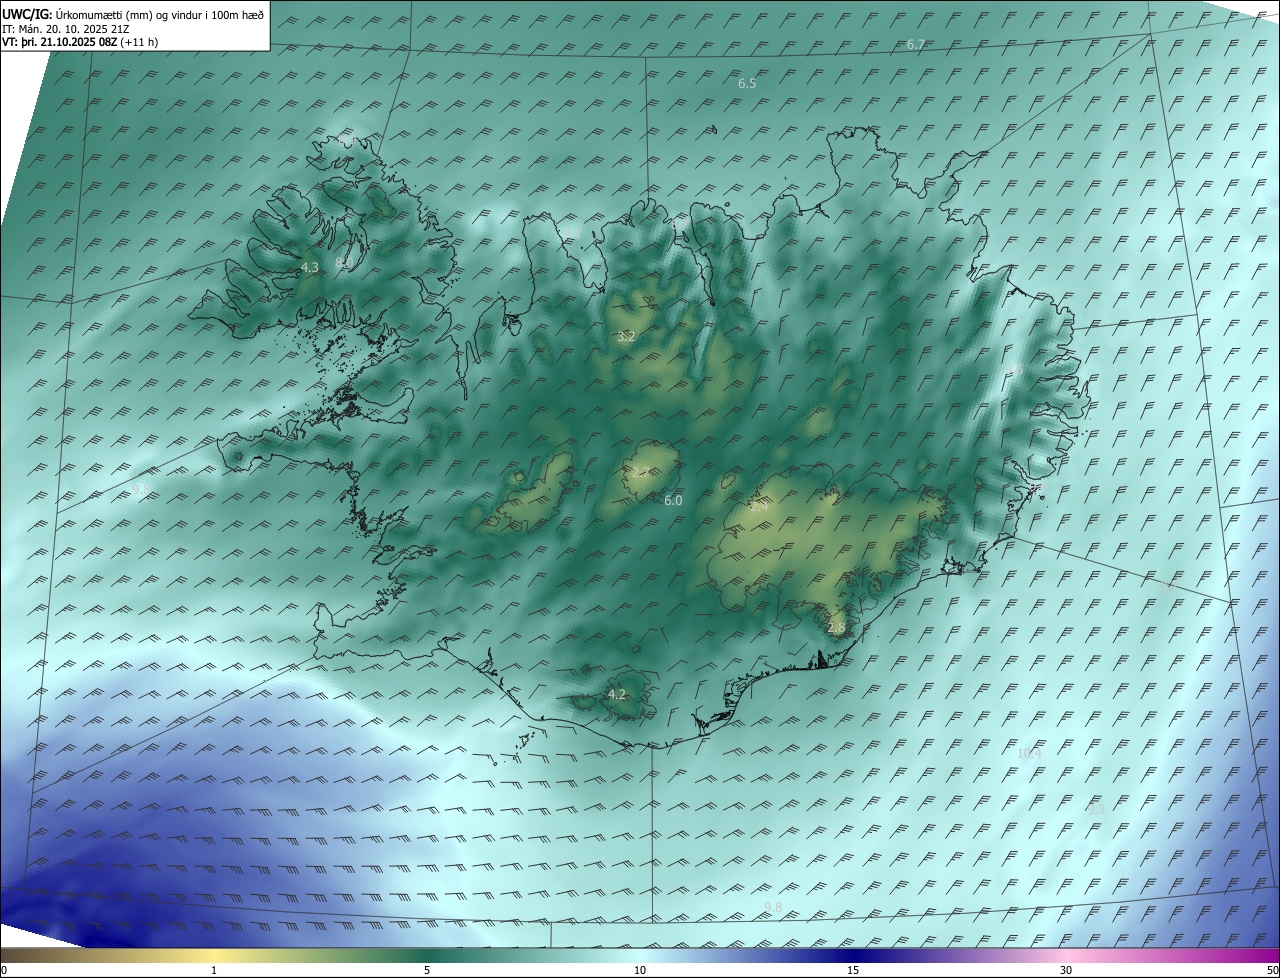Click the 2.8 value near the southeast coast

(x=837, y=628)
